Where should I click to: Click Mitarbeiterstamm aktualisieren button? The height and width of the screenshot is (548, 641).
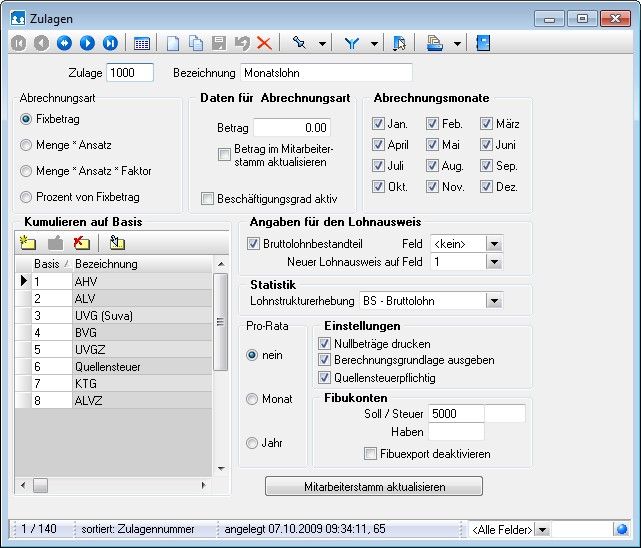374,486
